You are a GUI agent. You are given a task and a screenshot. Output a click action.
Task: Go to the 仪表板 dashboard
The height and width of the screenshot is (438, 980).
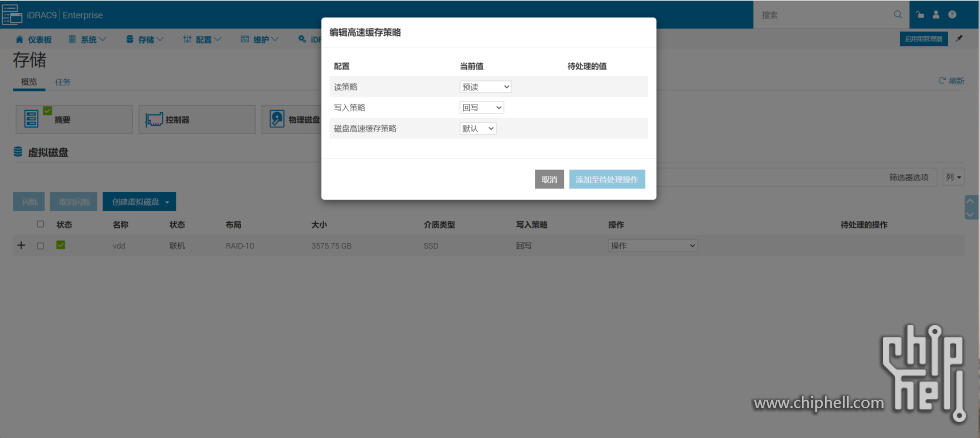(34, 39)
